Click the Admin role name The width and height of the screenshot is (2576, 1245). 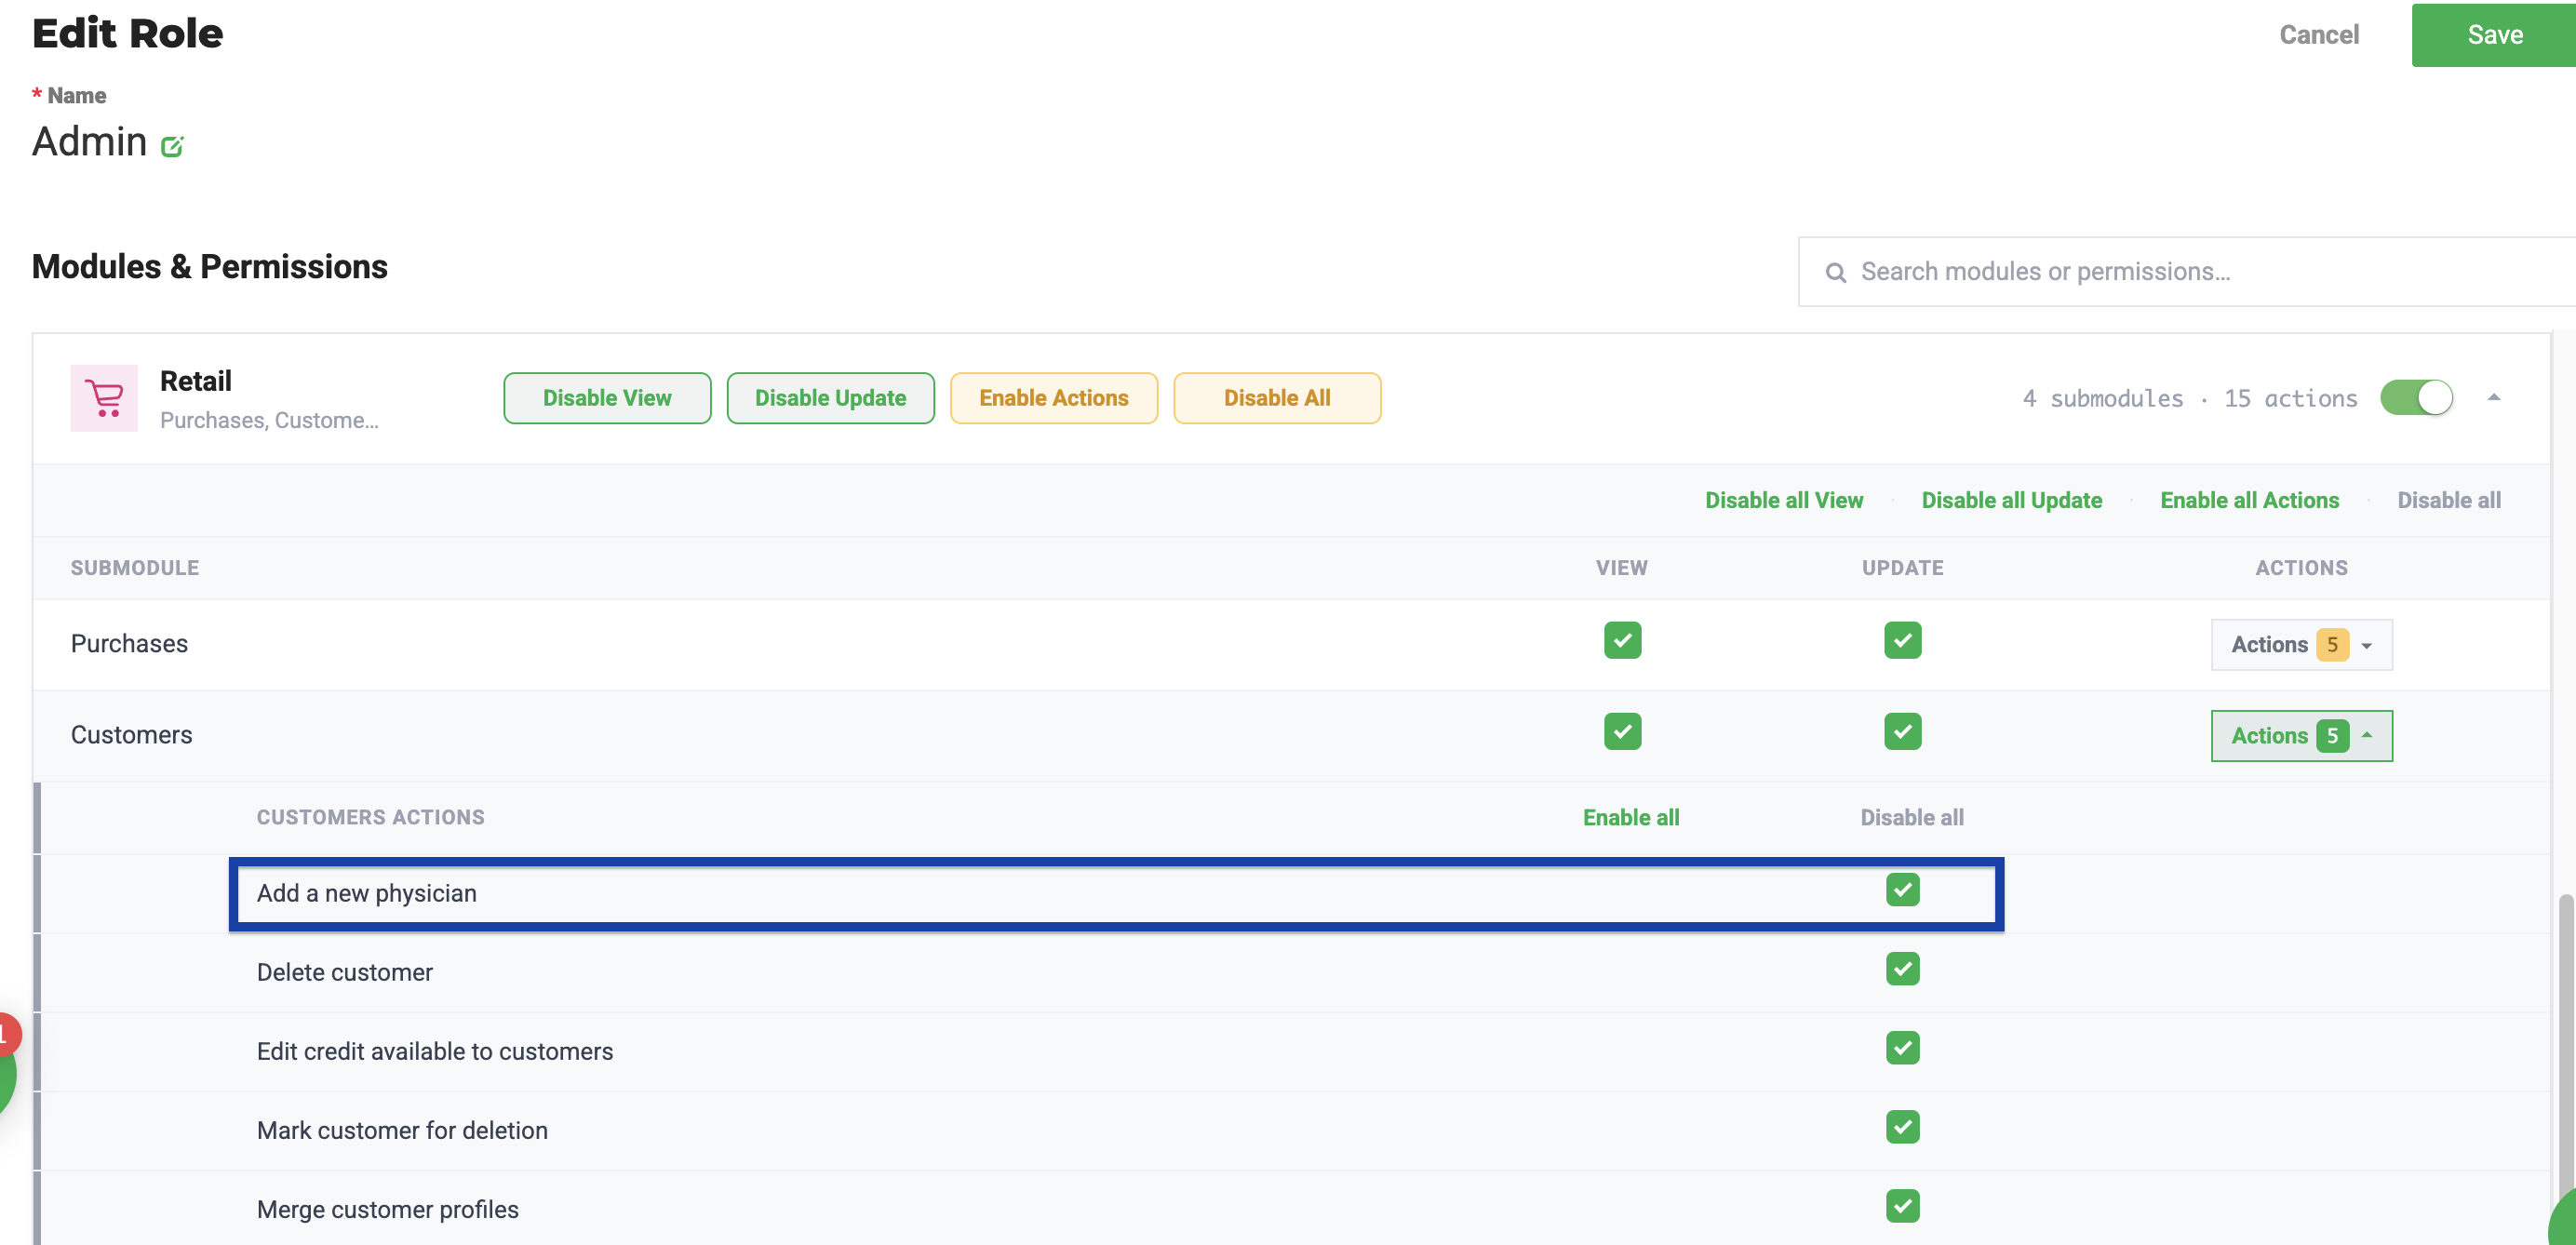click(89, 142)
